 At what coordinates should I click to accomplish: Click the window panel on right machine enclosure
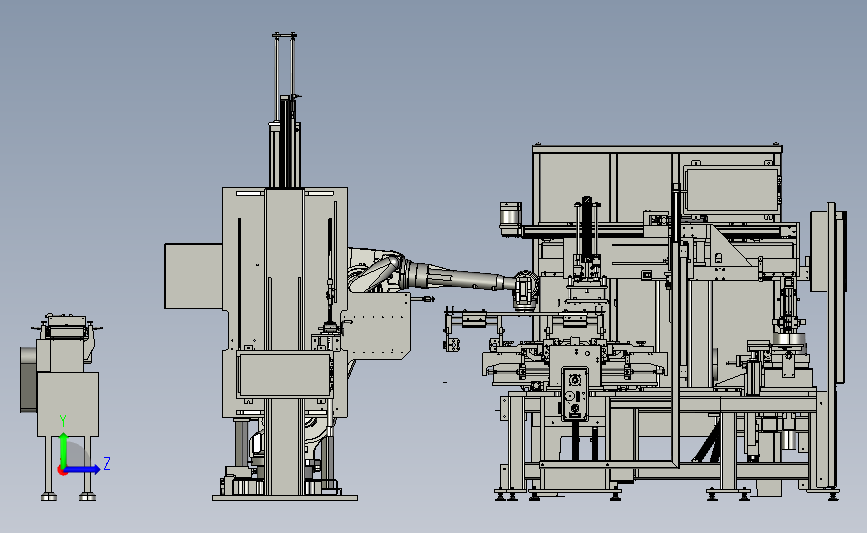tap(732, 190)
